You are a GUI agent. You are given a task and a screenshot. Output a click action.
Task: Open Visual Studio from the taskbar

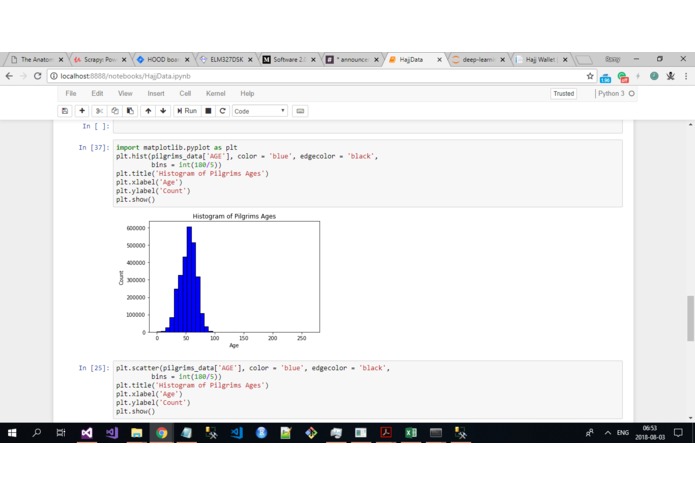click(x=87, y=433)
